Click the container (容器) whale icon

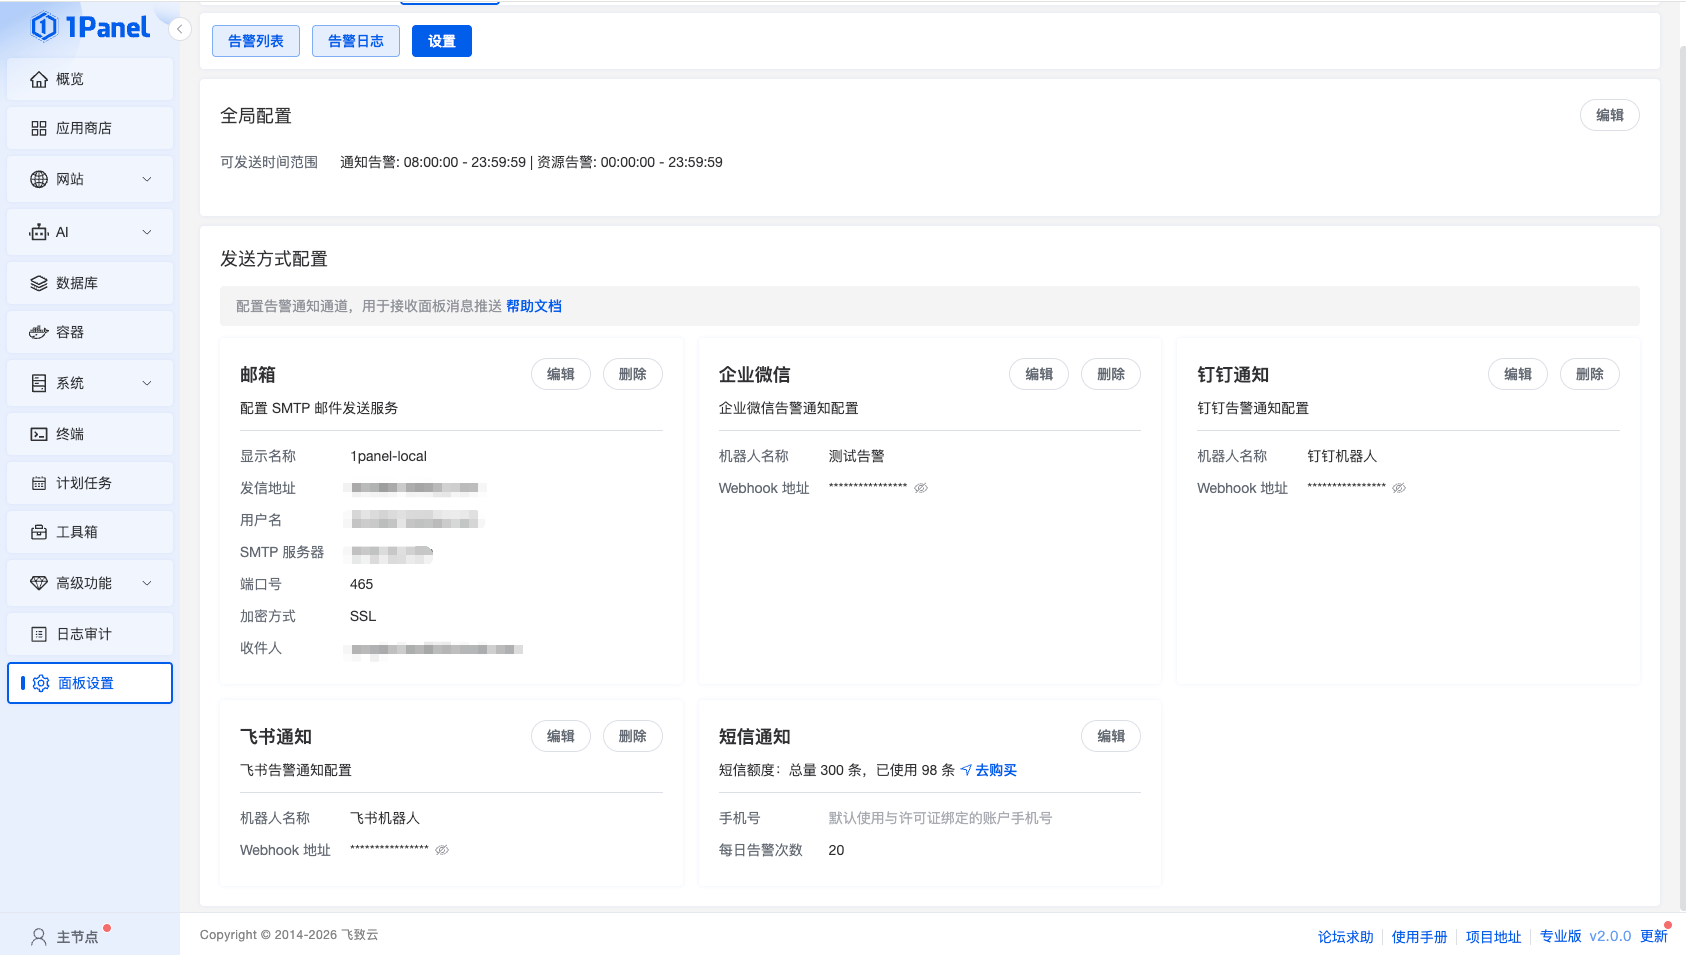39,332
